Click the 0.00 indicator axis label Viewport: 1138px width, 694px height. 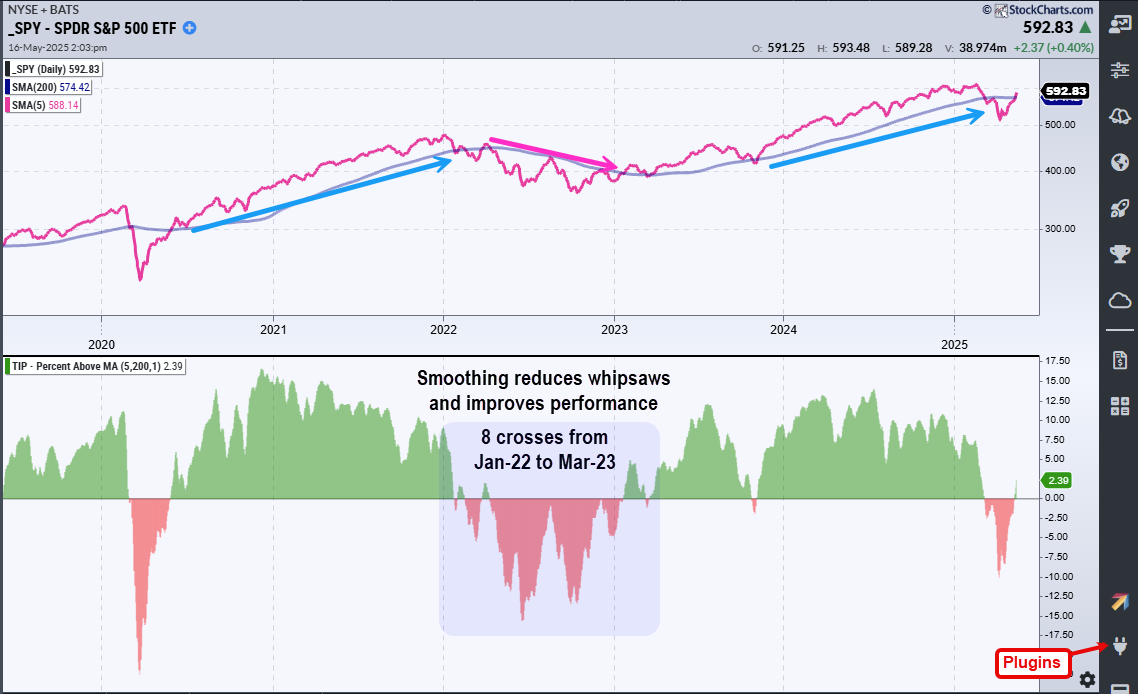coord(1055,498)
